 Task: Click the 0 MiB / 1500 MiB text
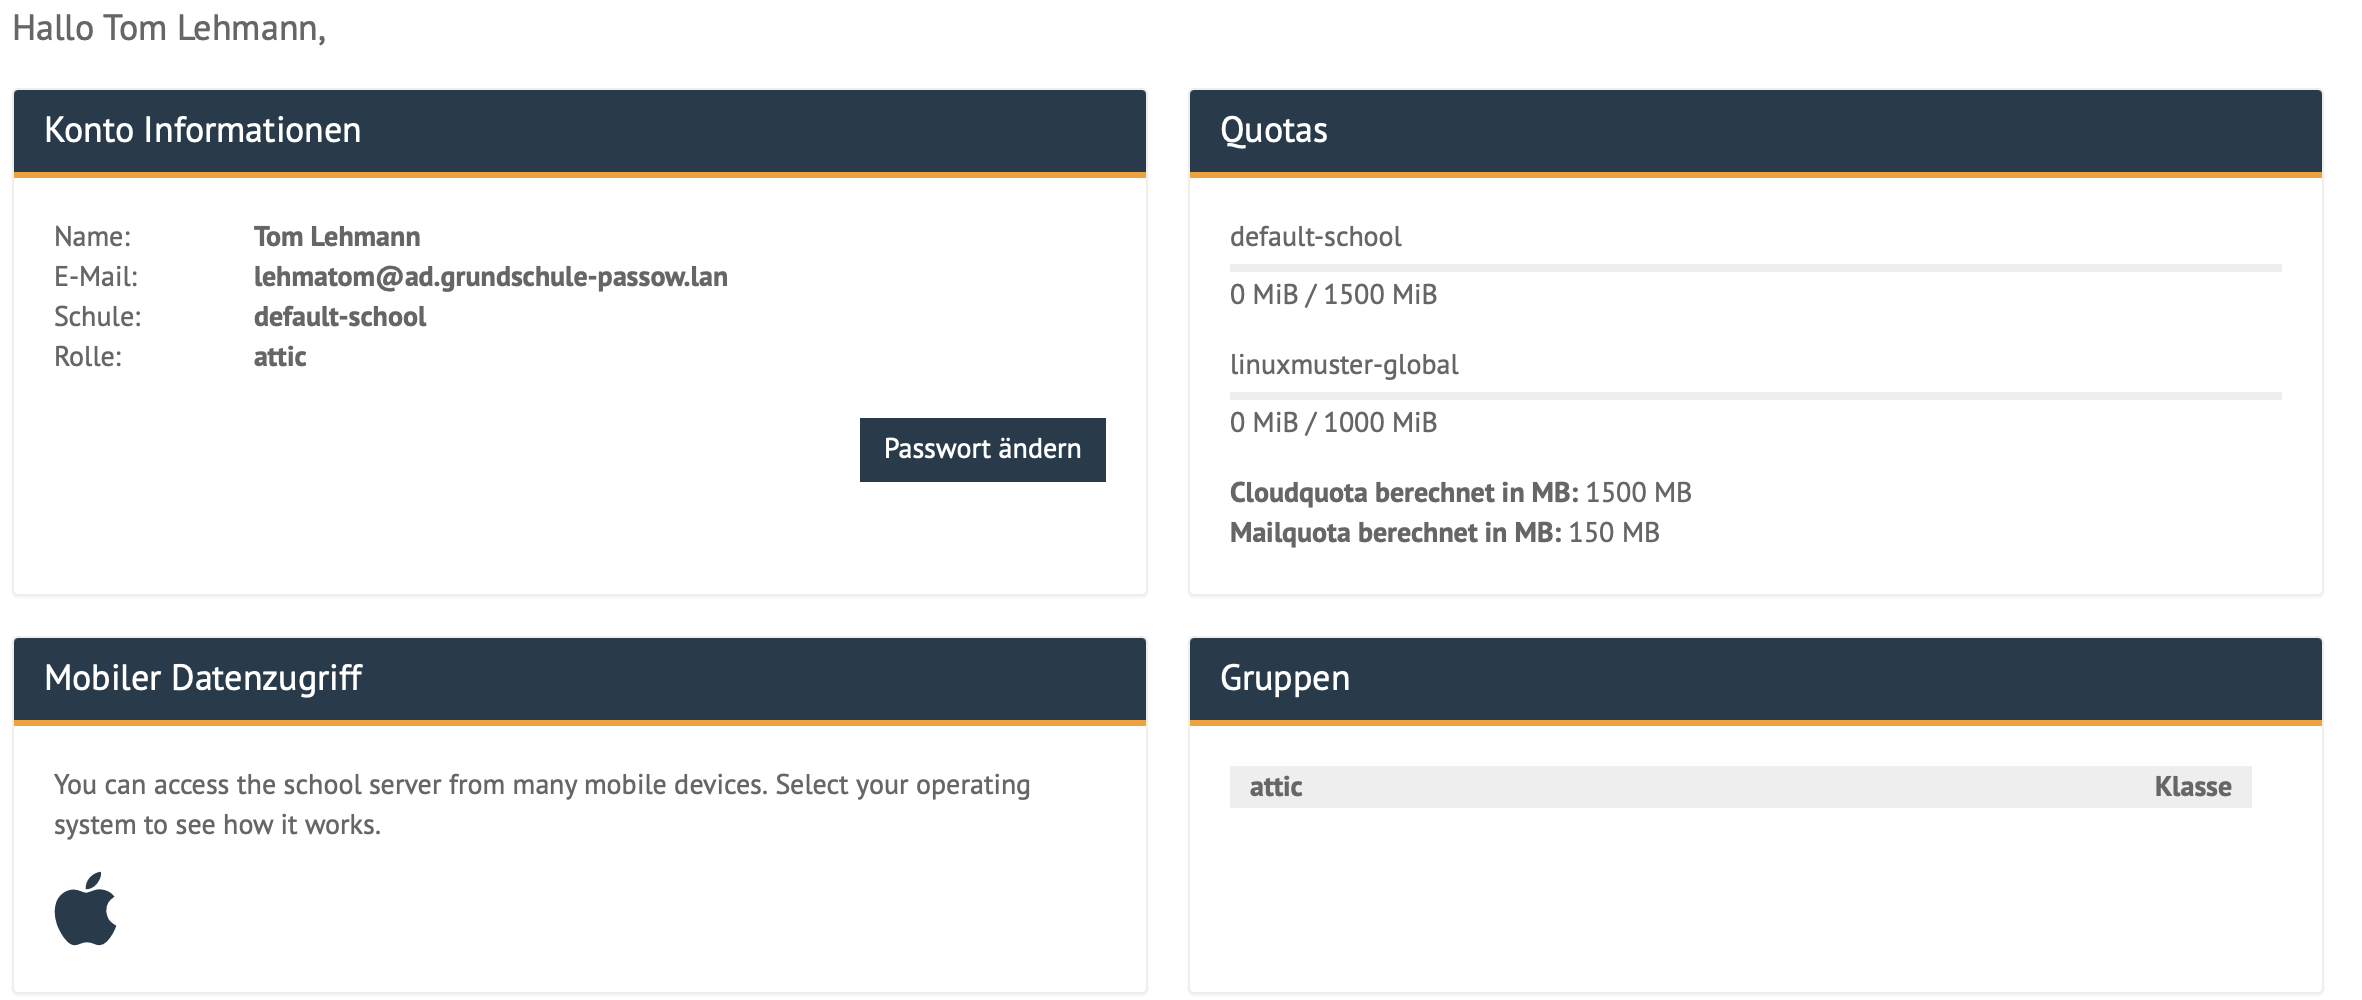(1333, 295)
